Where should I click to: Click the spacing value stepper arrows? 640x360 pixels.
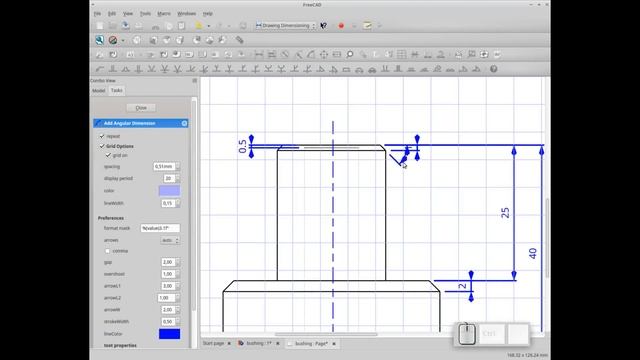(x=178, y=167)
